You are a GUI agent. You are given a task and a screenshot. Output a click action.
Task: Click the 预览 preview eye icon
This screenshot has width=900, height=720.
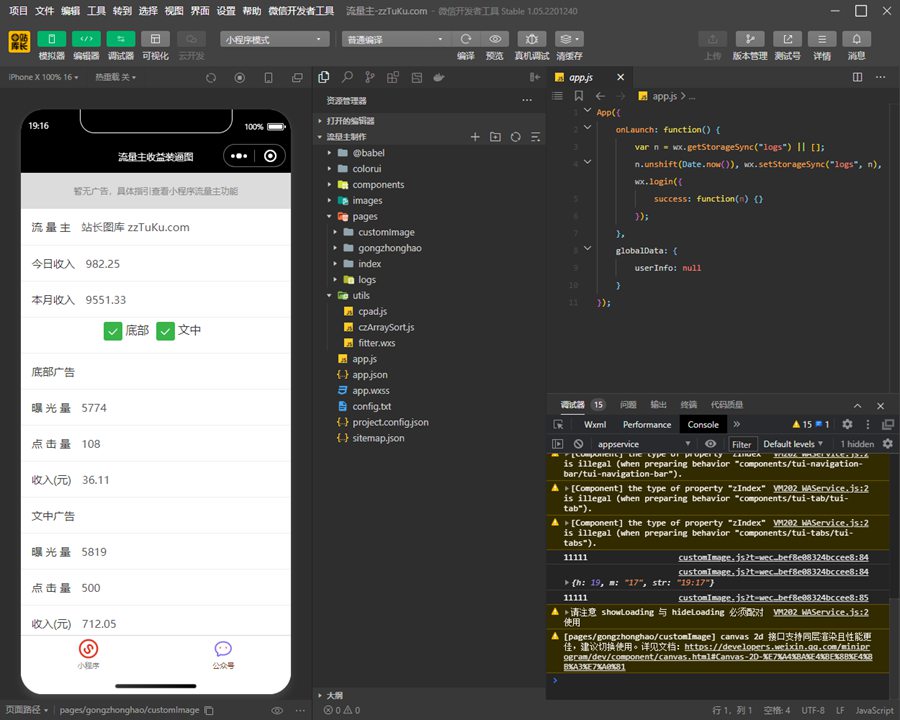click(495, 39)
